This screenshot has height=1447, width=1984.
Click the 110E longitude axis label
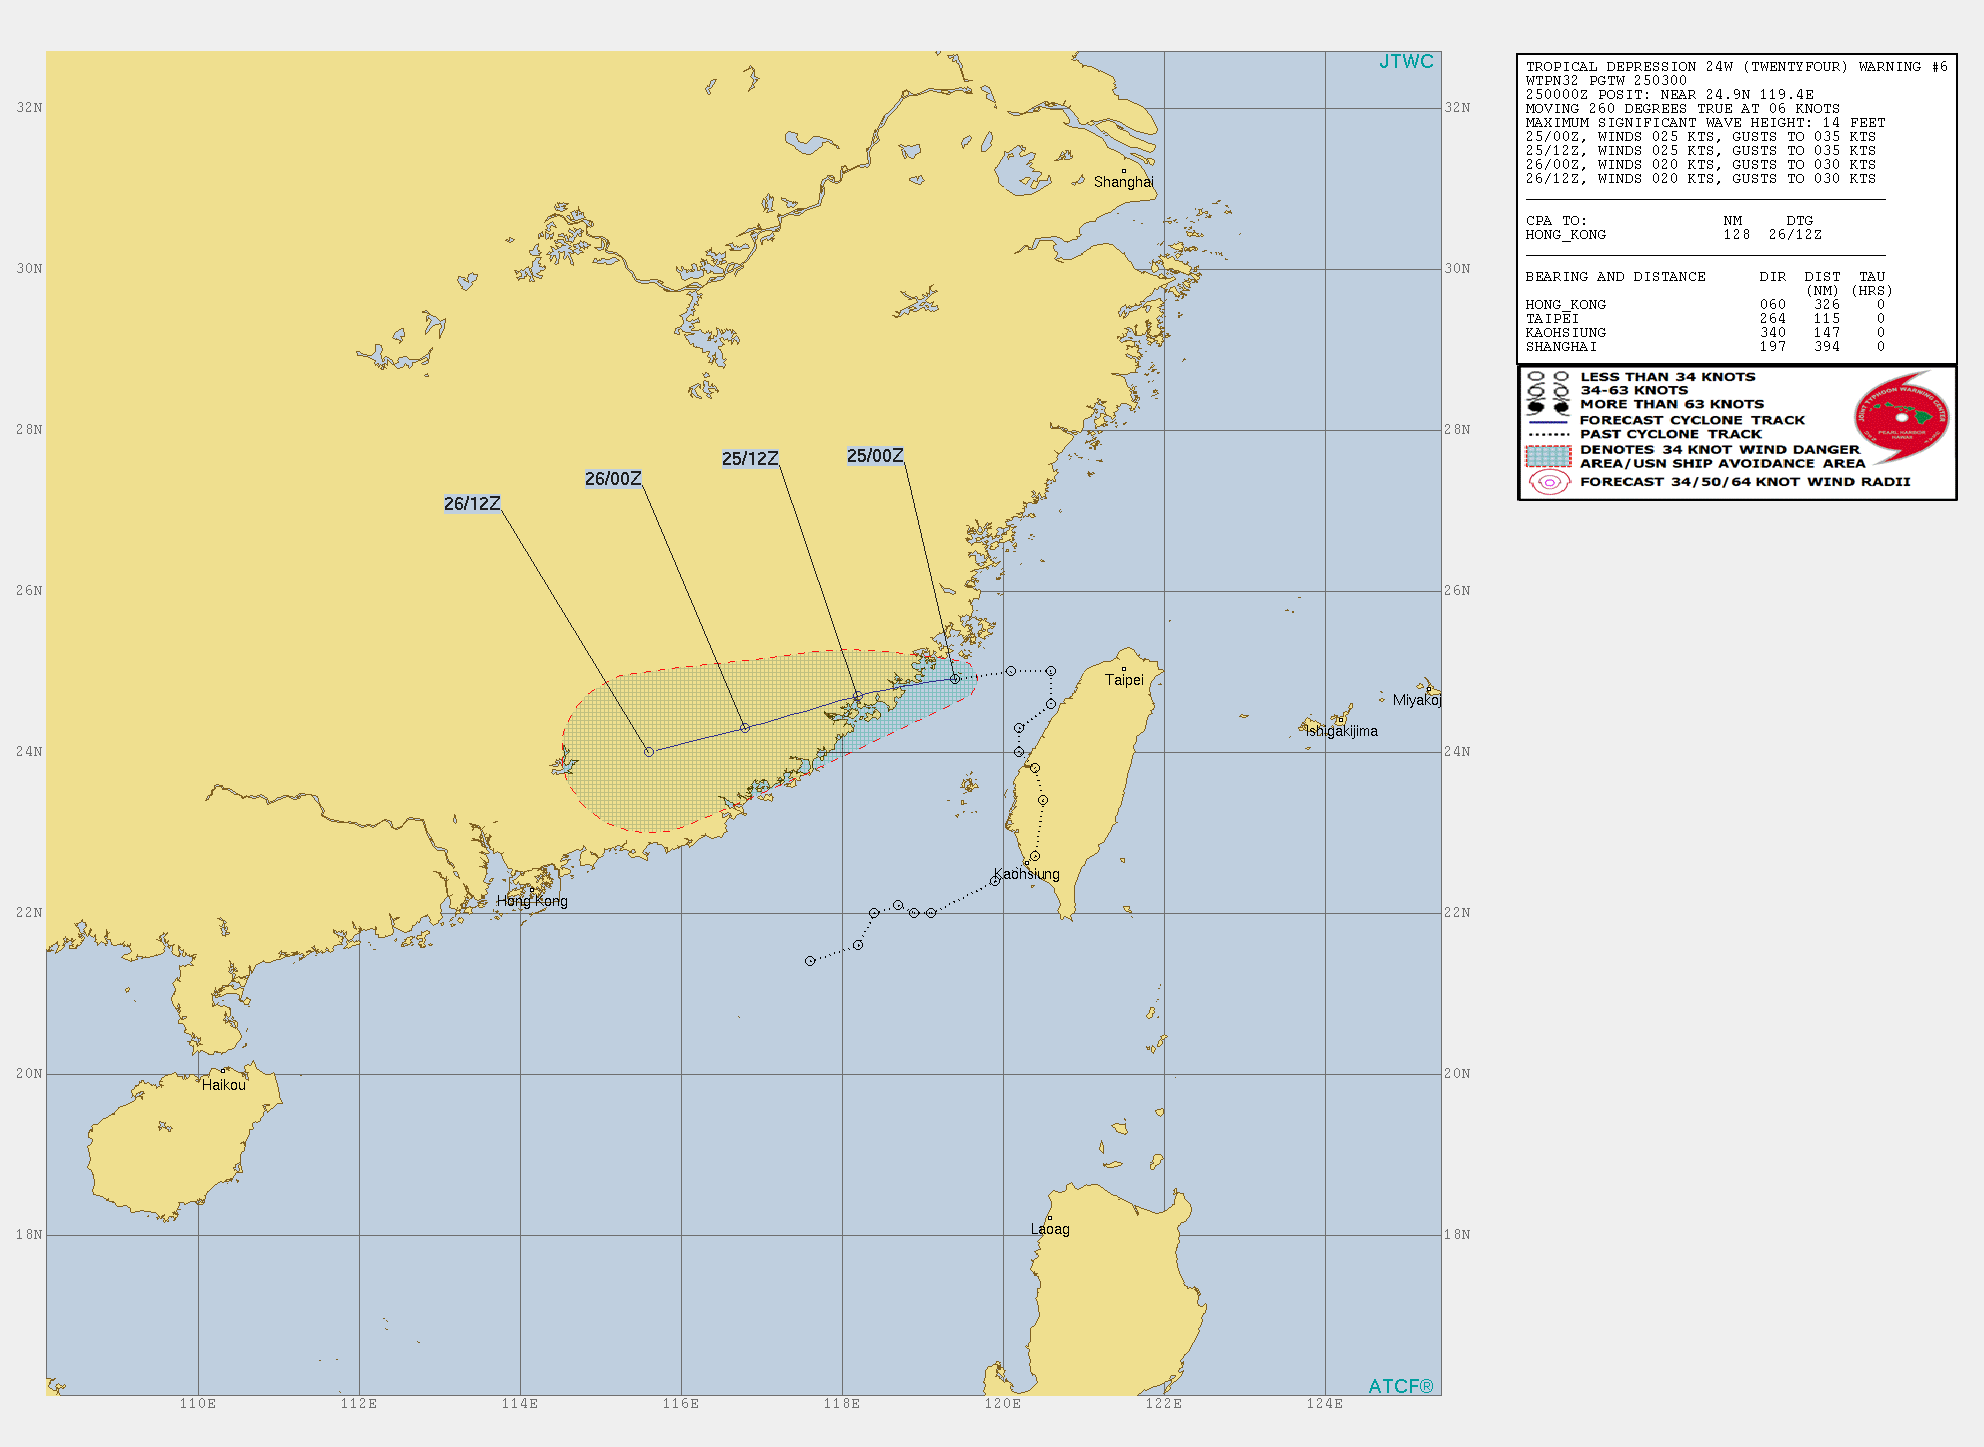pyautogui.click(x=198, y=1404)
